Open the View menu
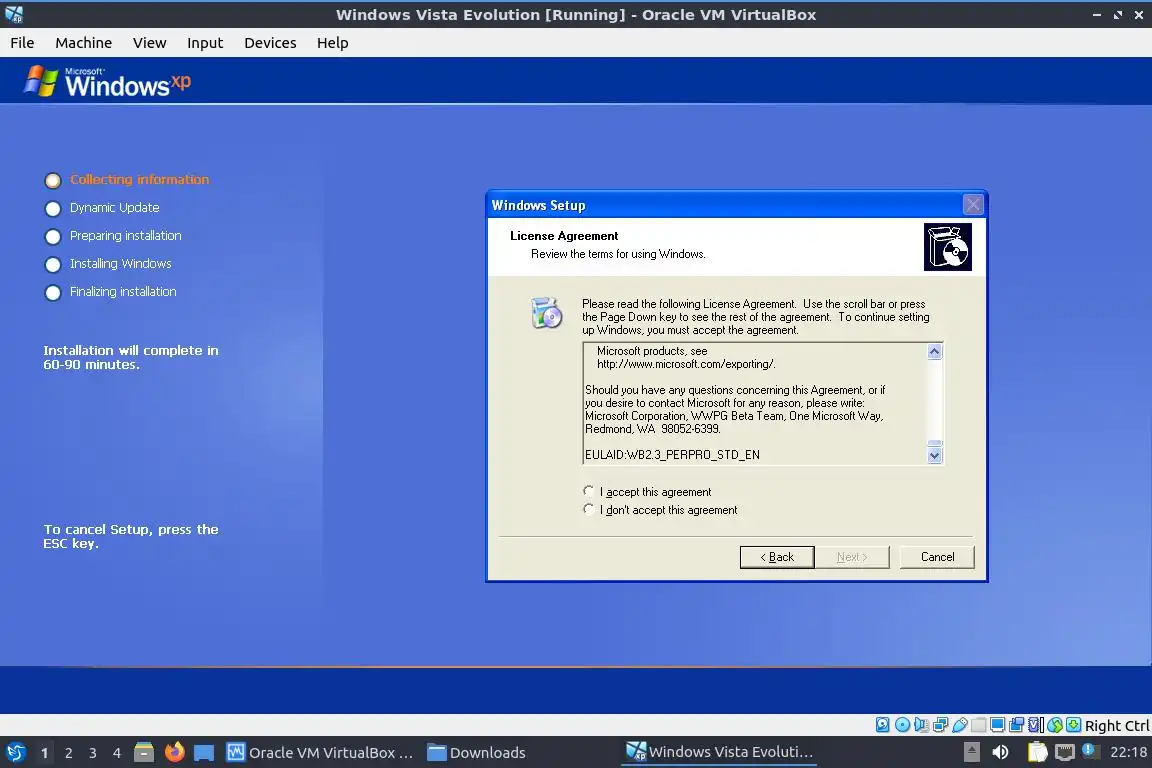This screenshot has width=1152, height=768. coord(149,43)
